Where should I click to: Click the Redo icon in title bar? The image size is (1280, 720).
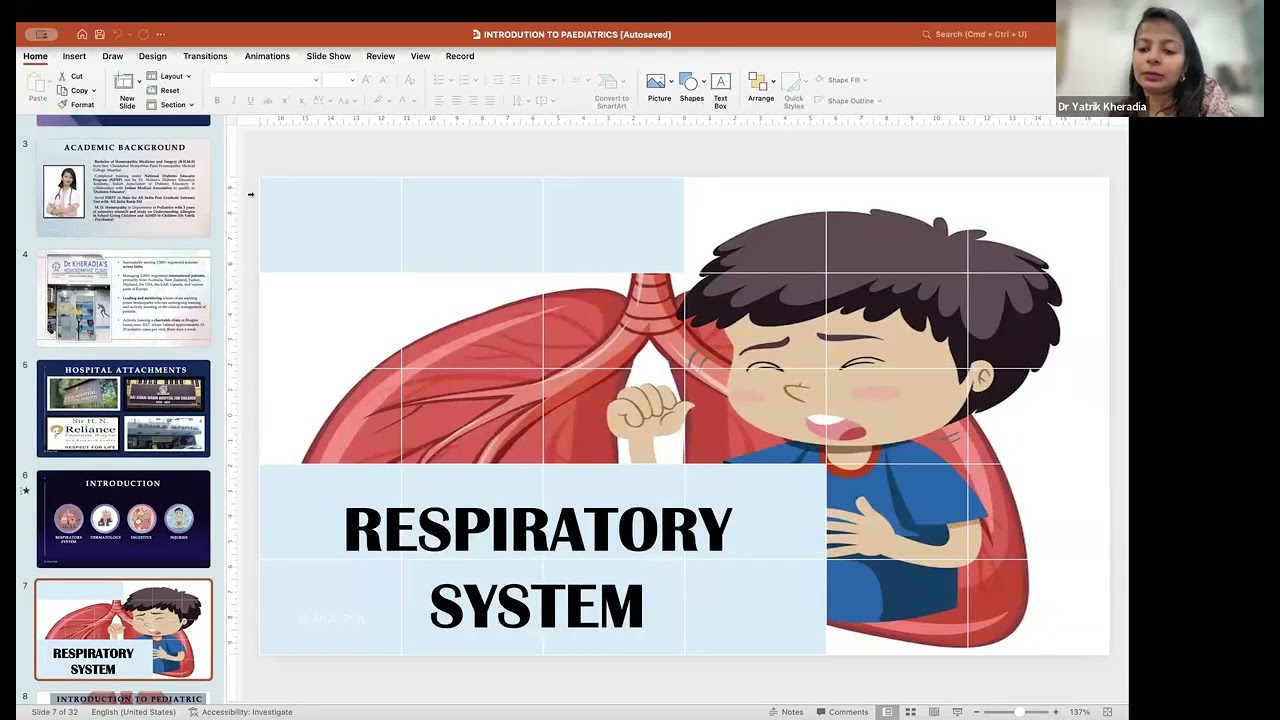pyautogui.click(x=144, y=34)
